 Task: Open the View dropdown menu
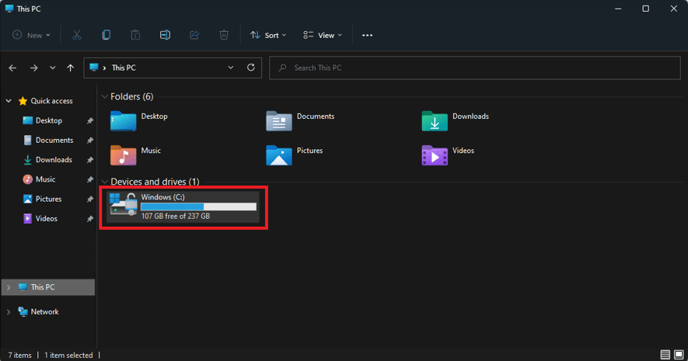point(322,35)
